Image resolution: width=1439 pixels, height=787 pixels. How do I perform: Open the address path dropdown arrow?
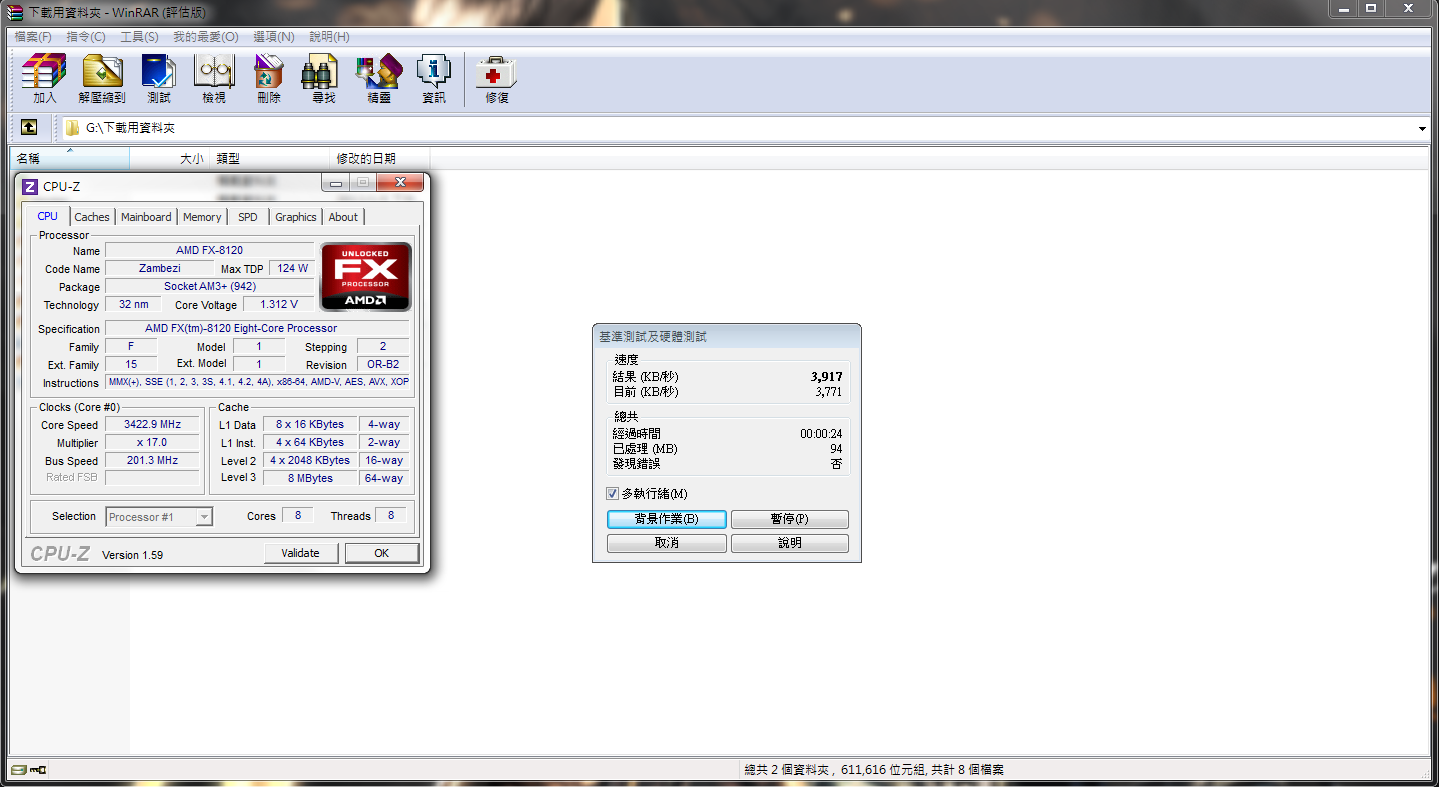click(x=1422, y=129)
